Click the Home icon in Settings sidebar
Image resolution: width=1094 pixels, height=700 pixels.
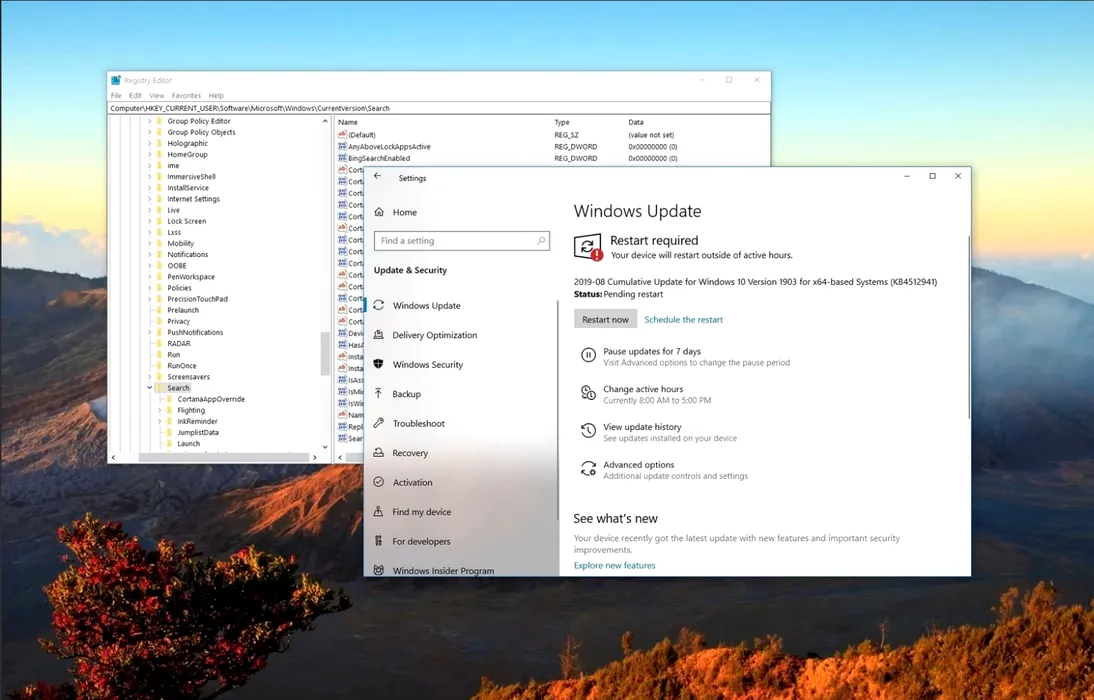point(379,212)
